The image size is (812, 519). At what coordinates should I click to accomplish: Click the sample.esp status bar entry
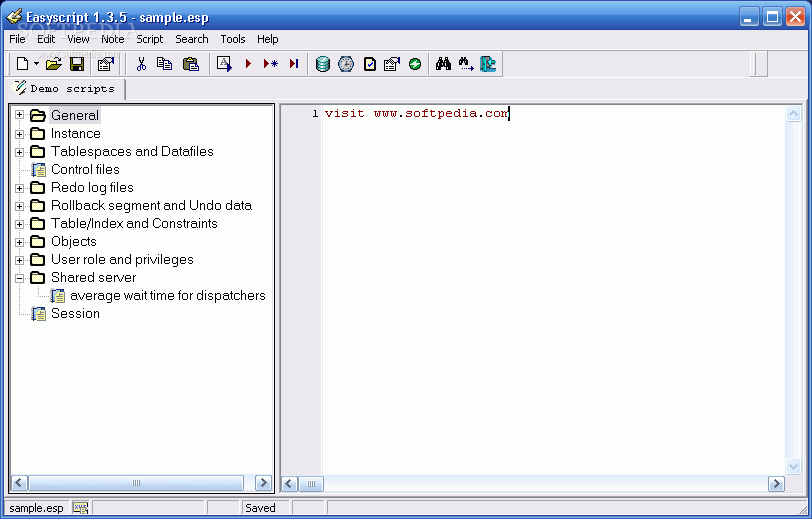click(x=36, y=508)
